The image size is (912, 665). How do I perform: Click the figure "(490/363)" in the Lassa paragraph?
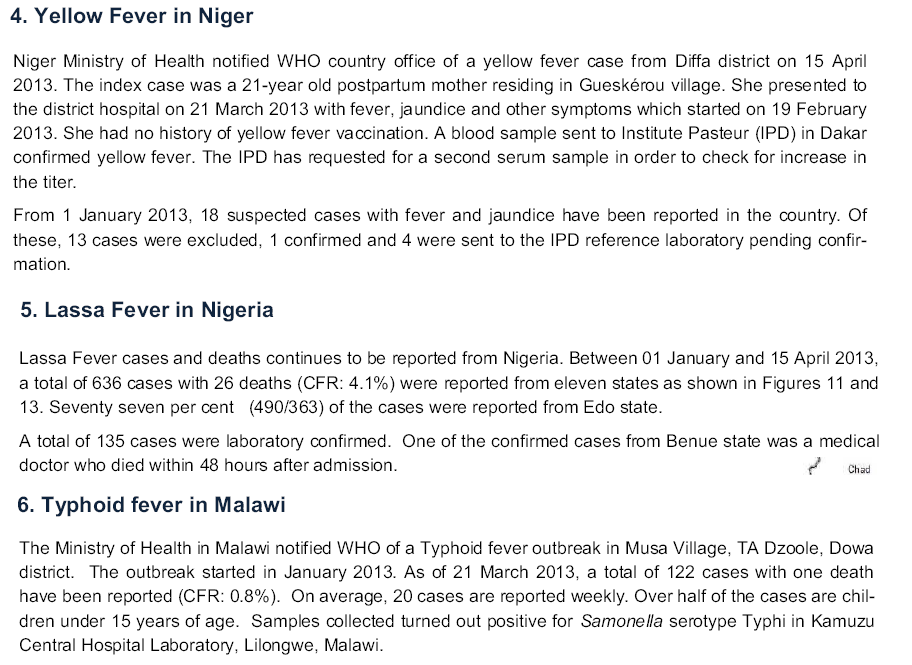coord(286,407)
